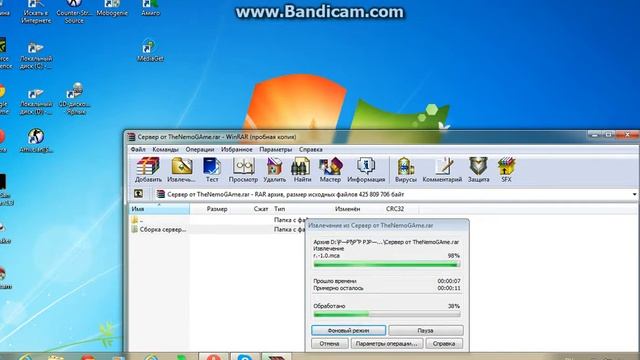The height and width of the screenshot is (360, 640).
Task: Click the Извлечь (Extract) toolbar icon
Action: pos(181,169)
